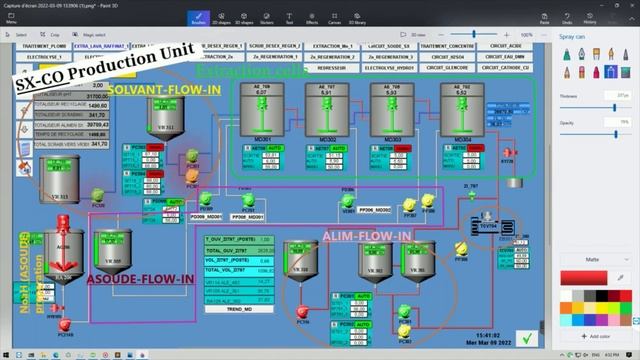Click the Thickness value box
The image size is (640, 360).
(618, 96)
